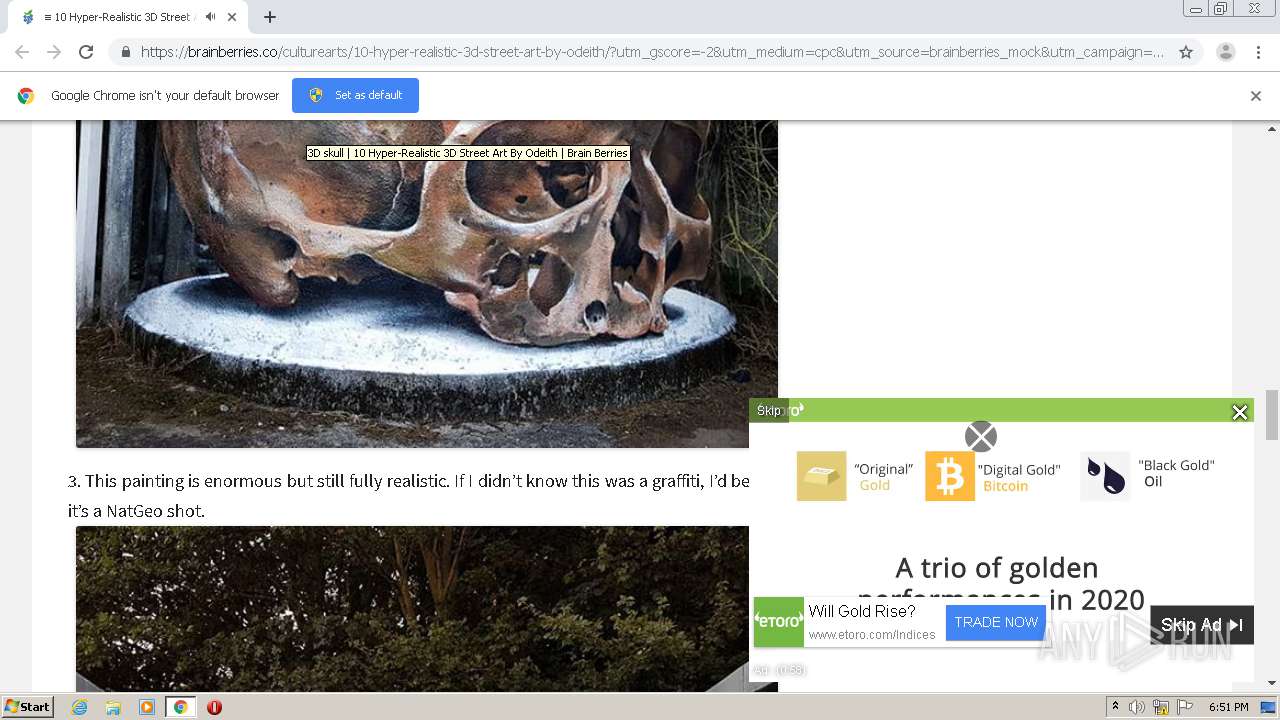View site security lock information
Image resolution: width=1280 pixels, height=720 pixels.
pos(125,52)
